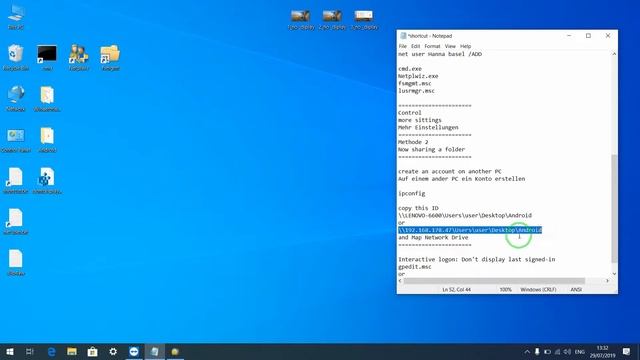The image size is (640, 360).
Task: Select the last of three desktop image thumbnails
Action: click(364, 20)
